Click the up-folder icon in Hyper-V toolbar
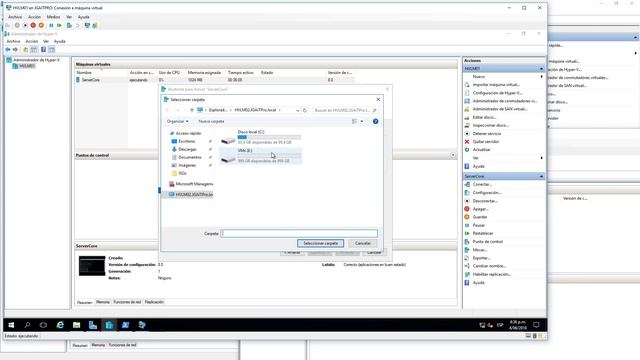 point(26,49)
